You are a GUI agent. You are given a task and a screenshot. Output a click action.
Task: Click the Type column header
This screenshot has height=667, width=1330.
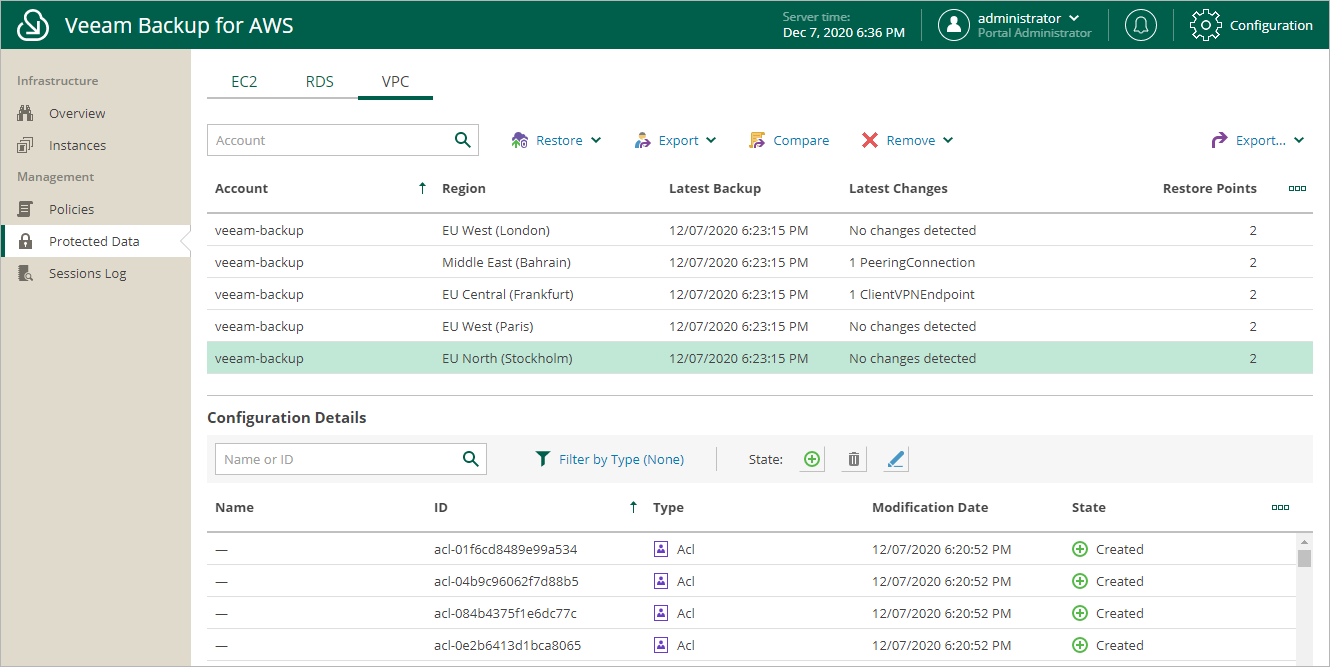pos(668,507)
